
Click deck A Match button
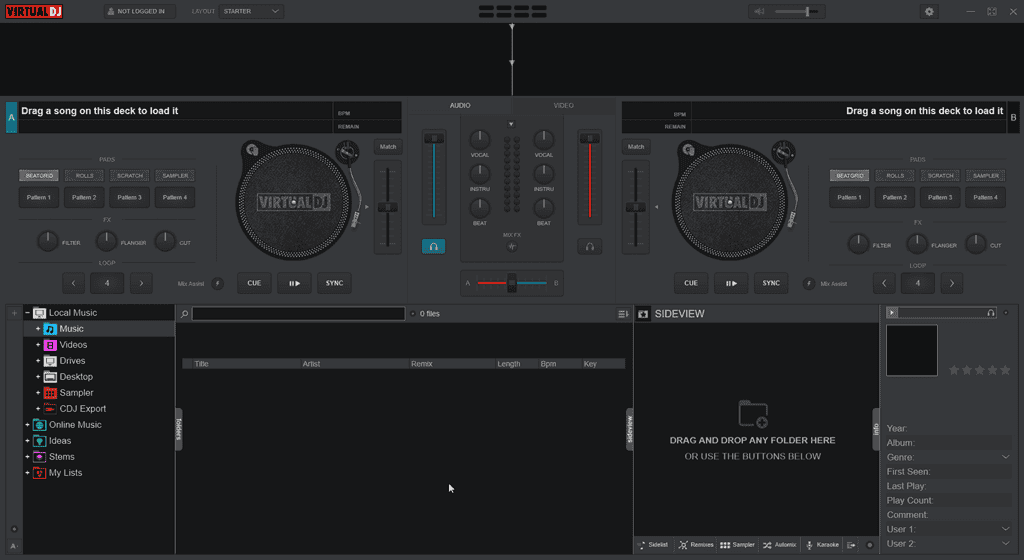(388, 147)
